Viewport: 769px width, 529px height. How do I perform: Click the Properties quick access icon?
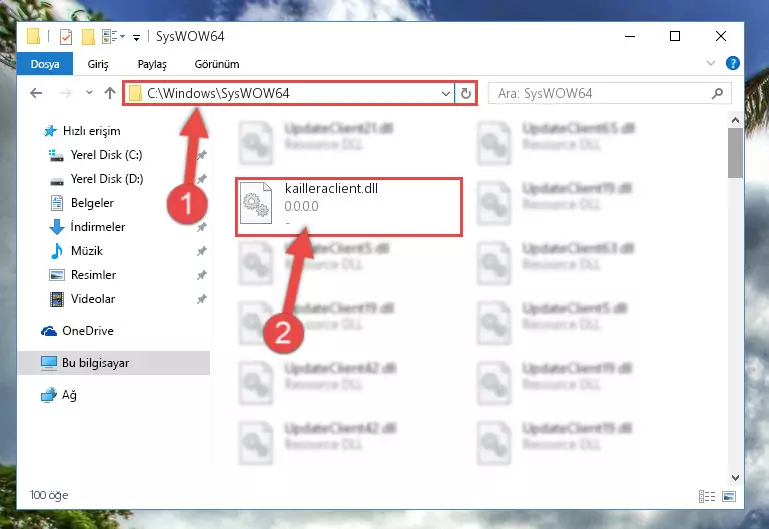[x=66, y=37]
